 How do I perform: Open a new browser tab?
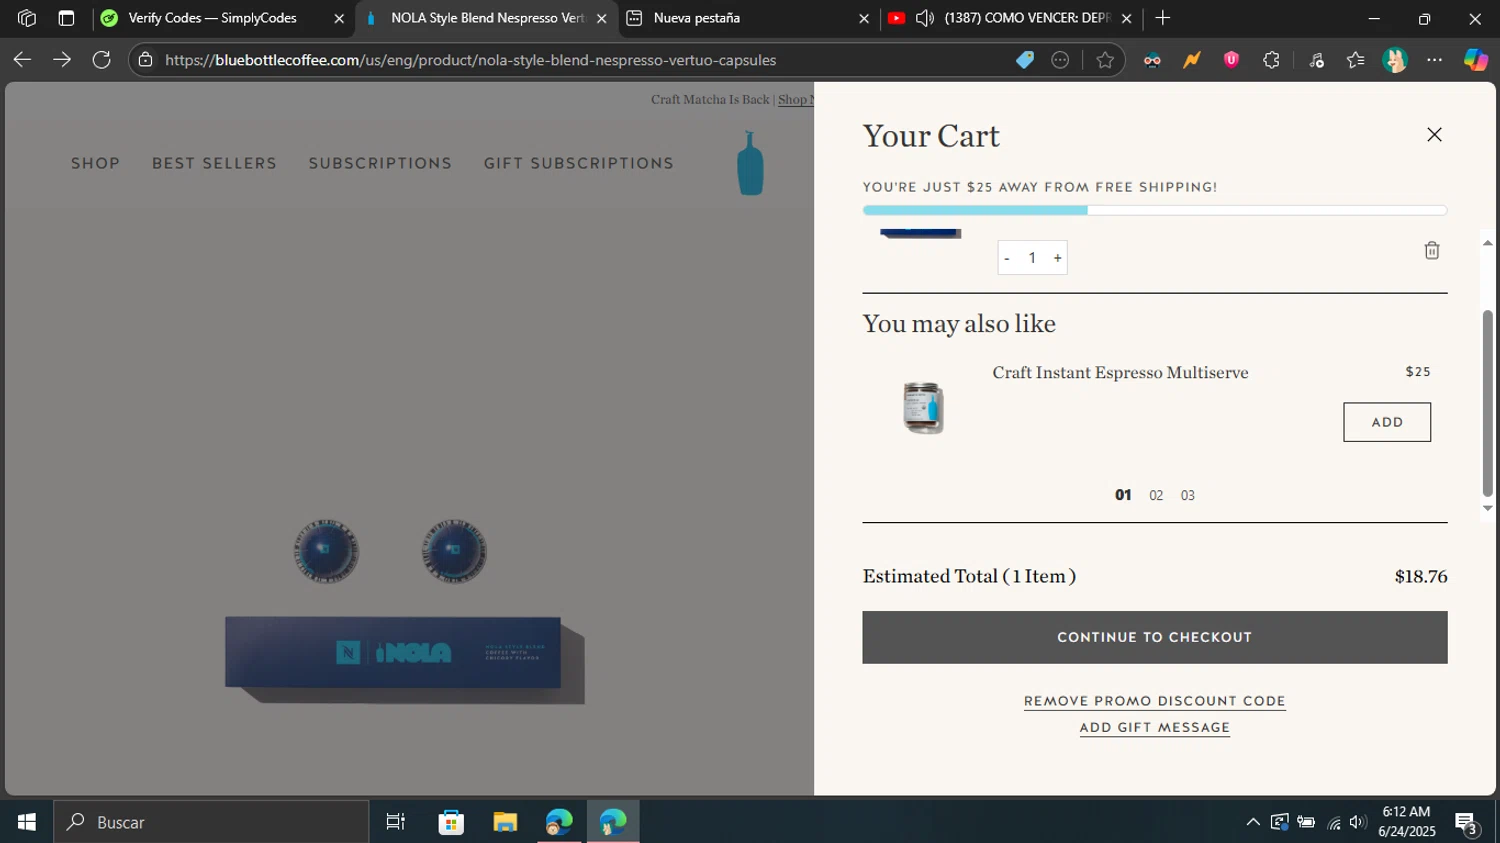pyautogui.click(x=1162, y=18)
